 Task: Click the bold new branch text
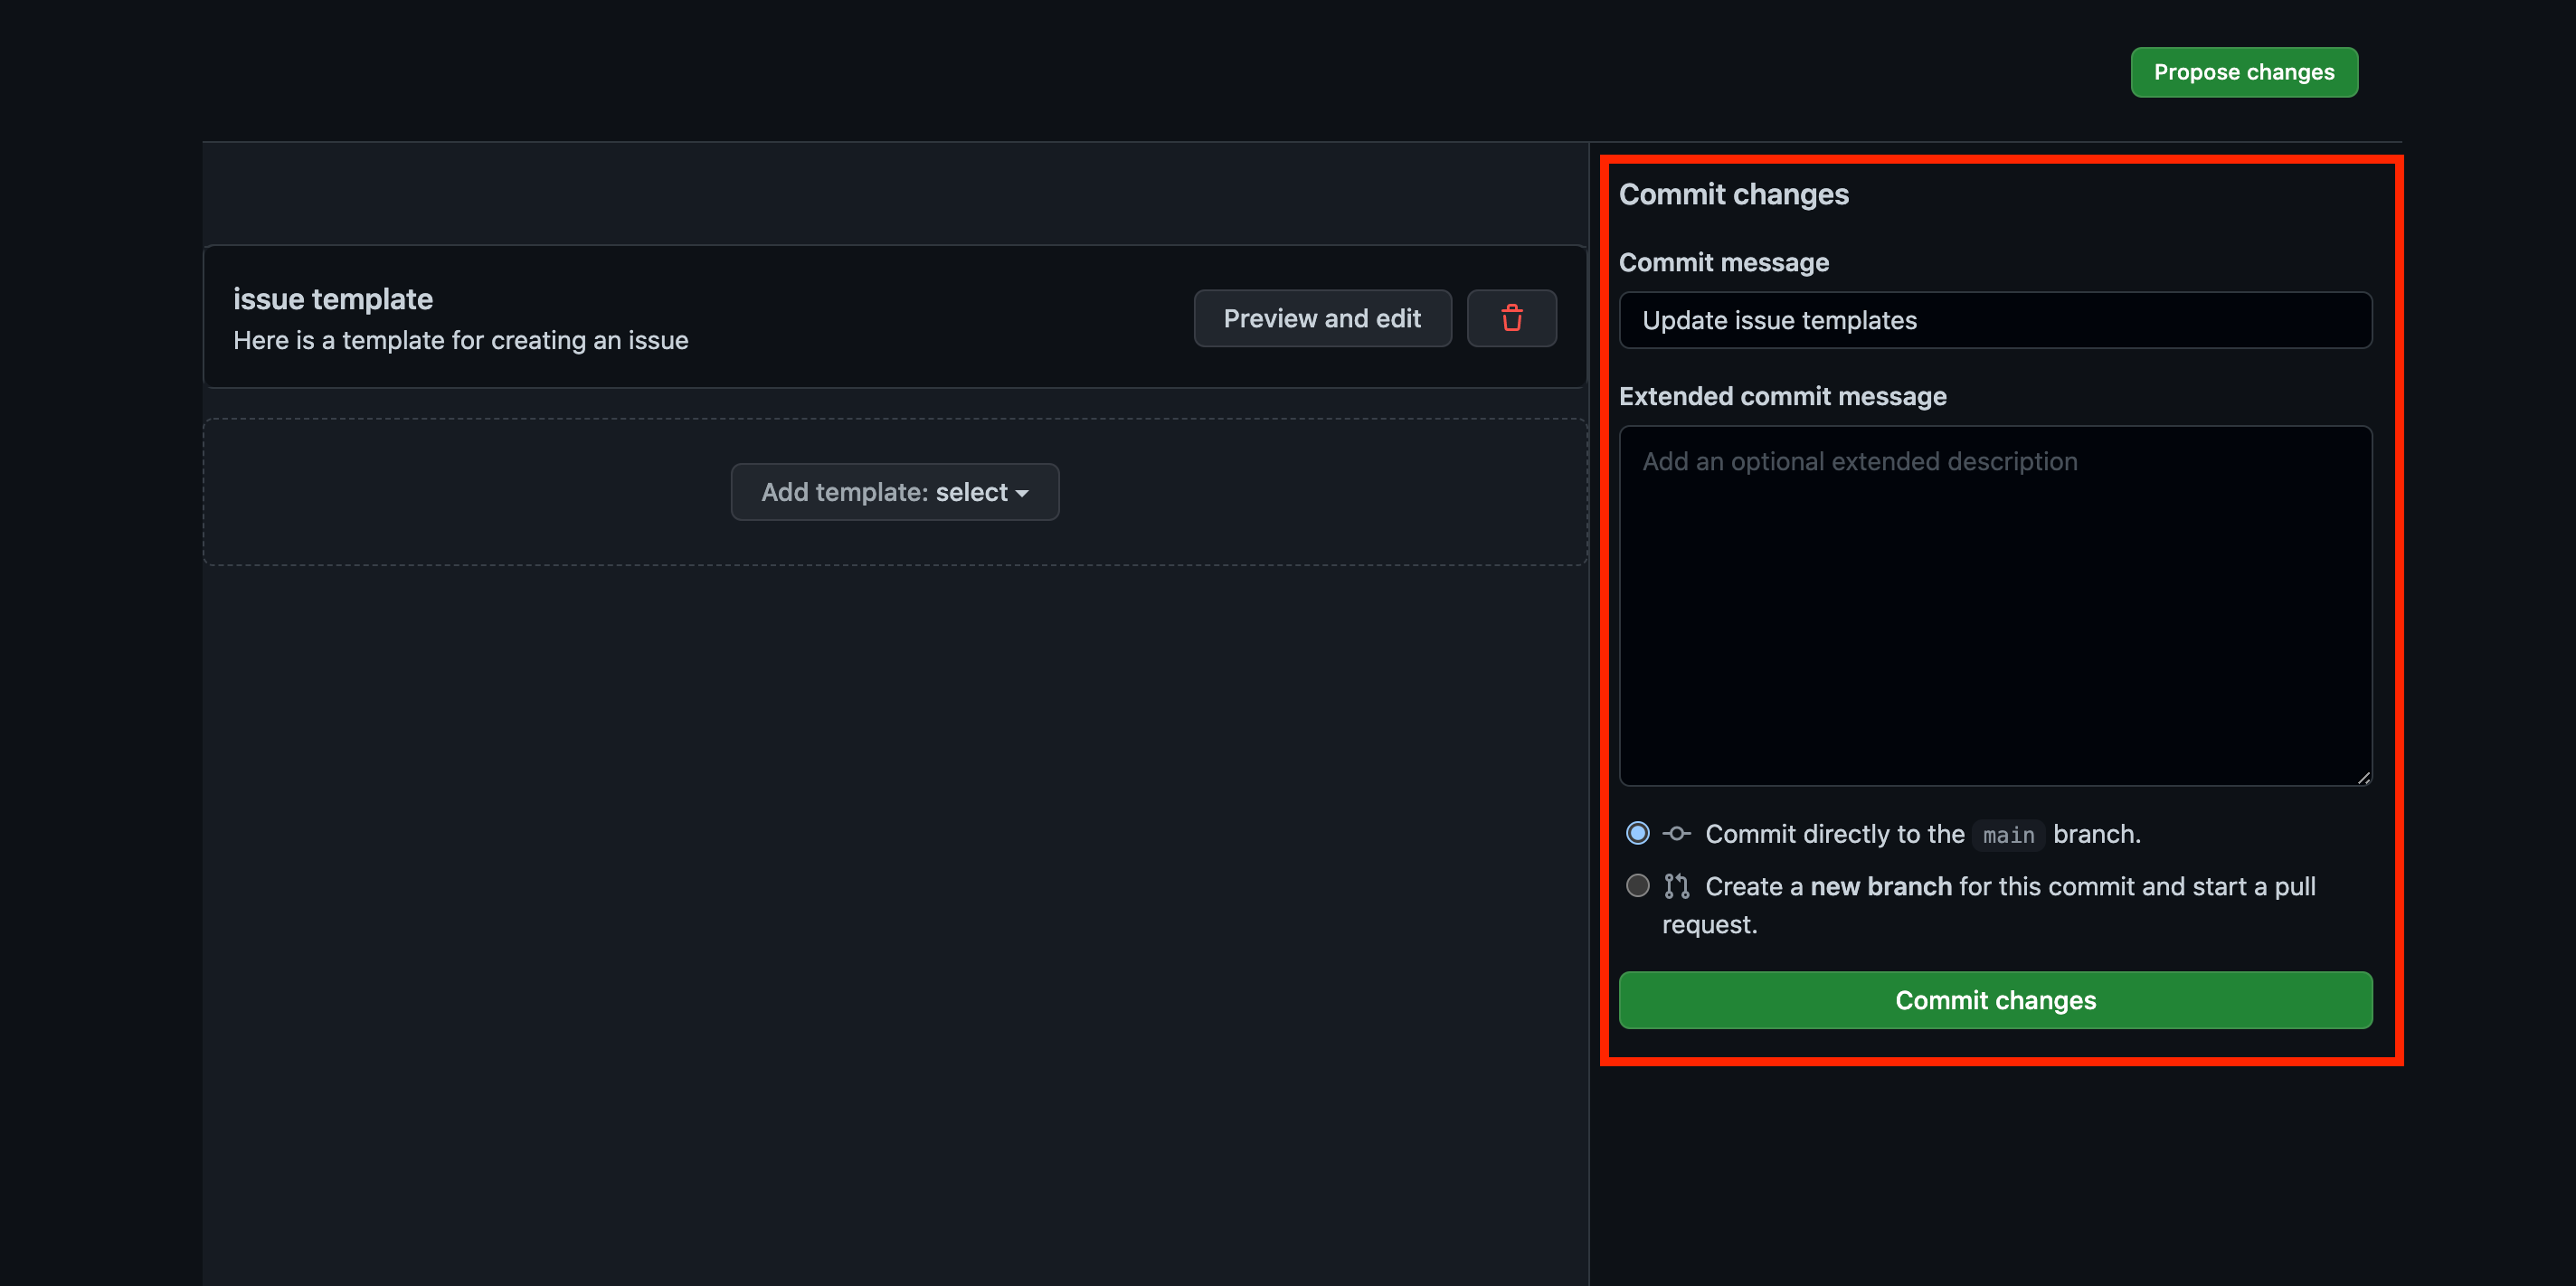[x=1880, y=887]
